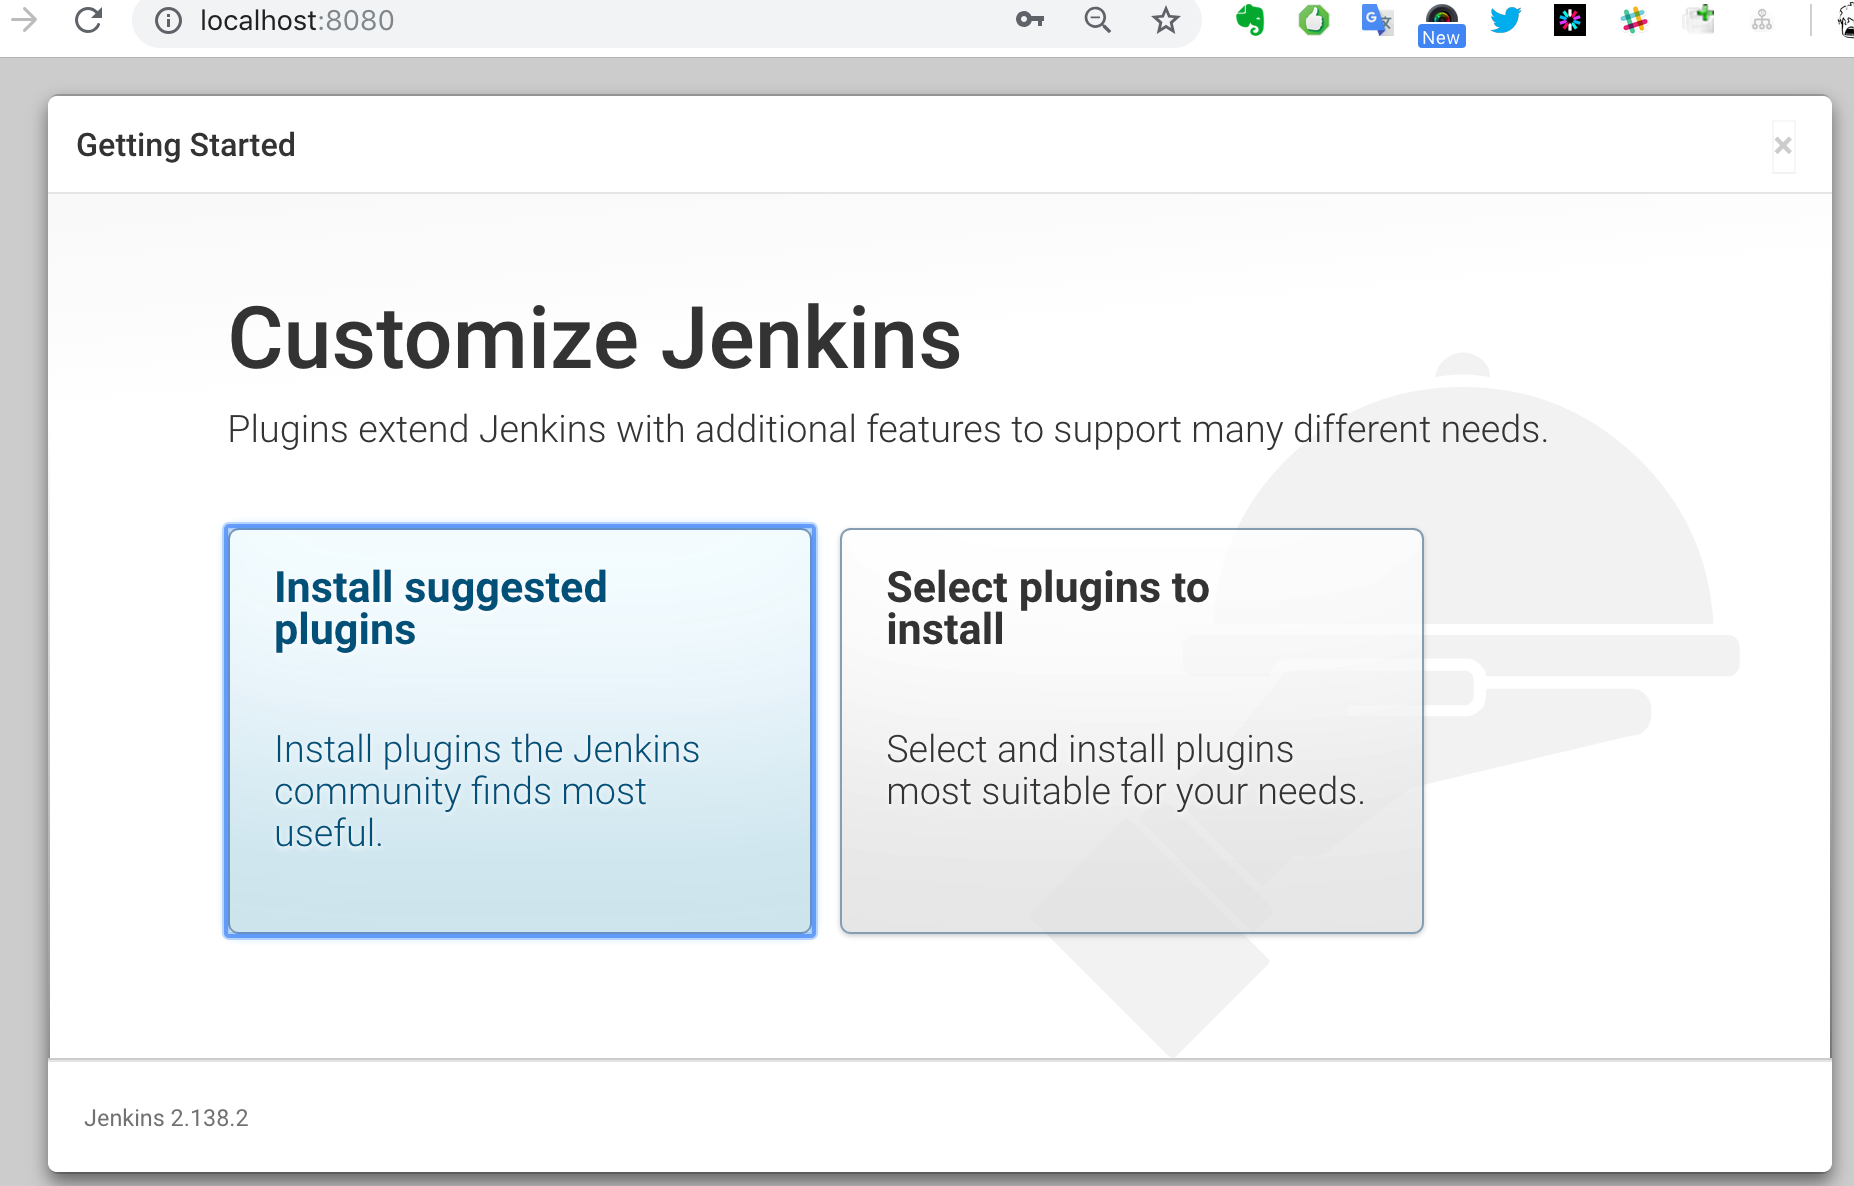Open the green thumbs-up extension
Viewport: 1854px width, 1186px height.
(1313, 21)
